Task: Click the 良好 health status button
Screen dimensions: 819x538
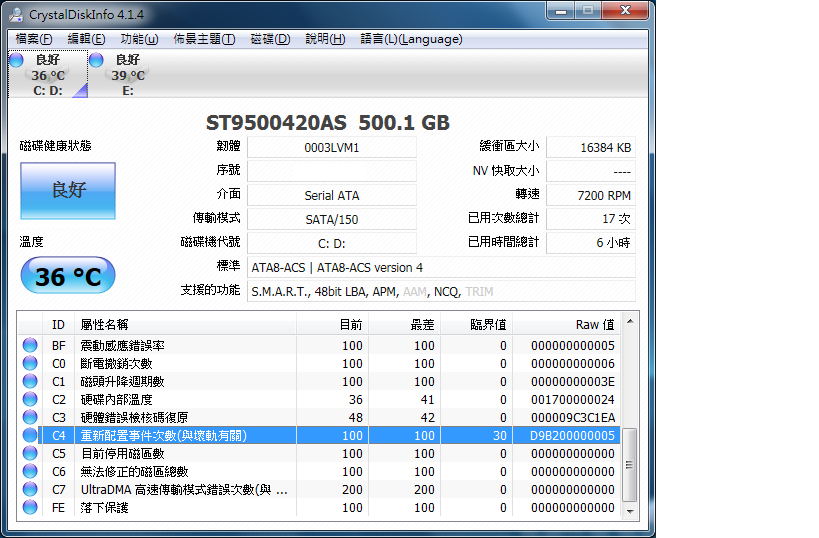Action: 68,191
